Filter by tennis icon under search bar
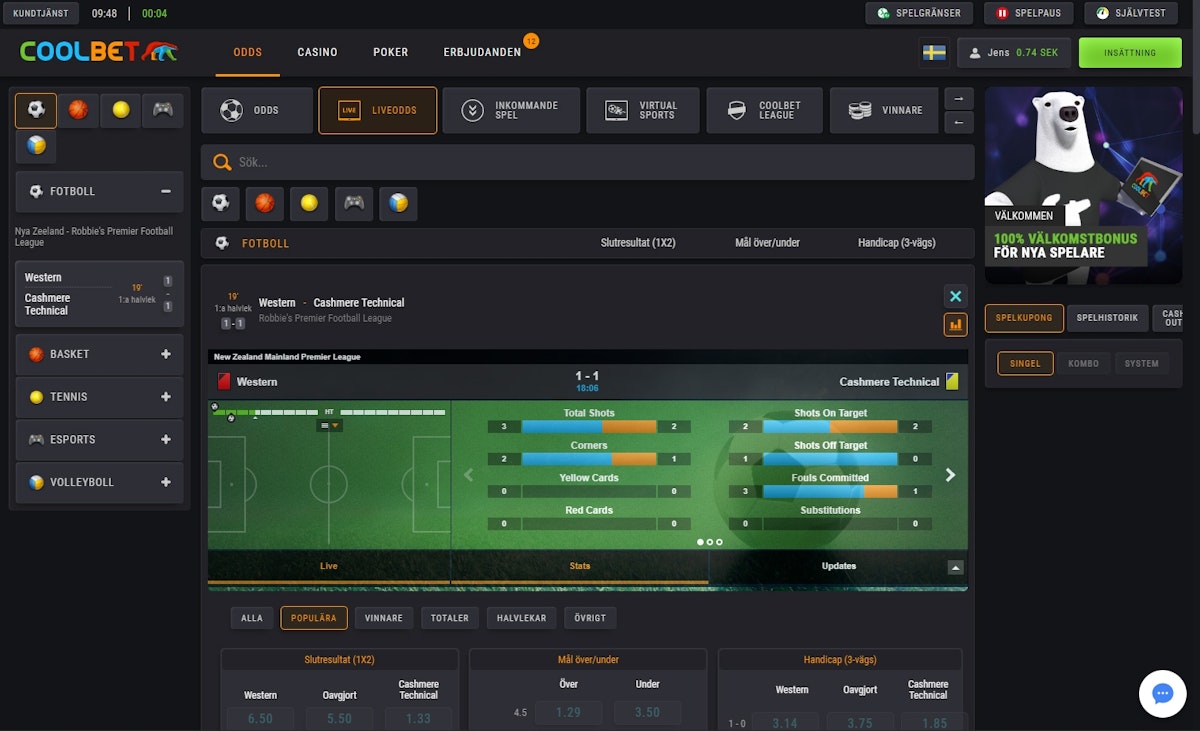Viewport: 1200px width, 731px height. [x=309, y=203]
